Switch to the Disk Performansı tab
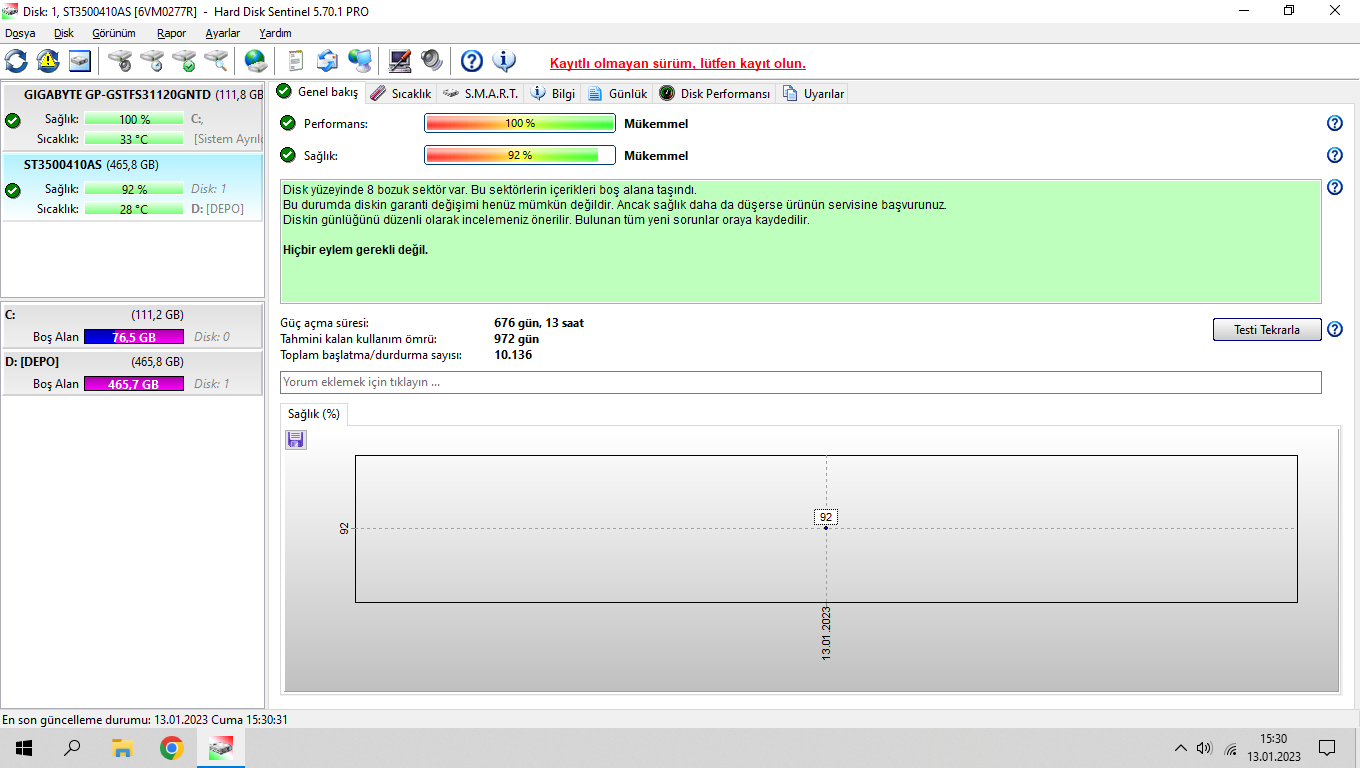Image resolution: width=1360 pixels, height=768 pixels. pyautogui.click(x=715, y=93)
